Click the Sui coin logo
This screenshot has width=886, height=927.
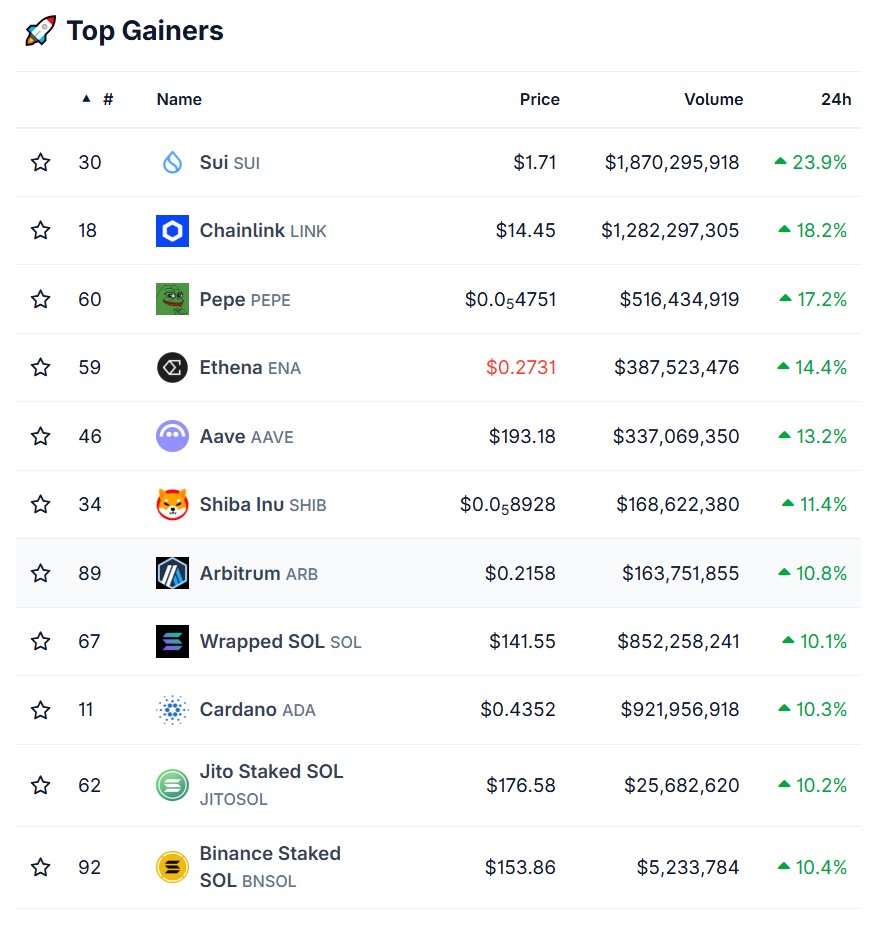tap(172, 162)
